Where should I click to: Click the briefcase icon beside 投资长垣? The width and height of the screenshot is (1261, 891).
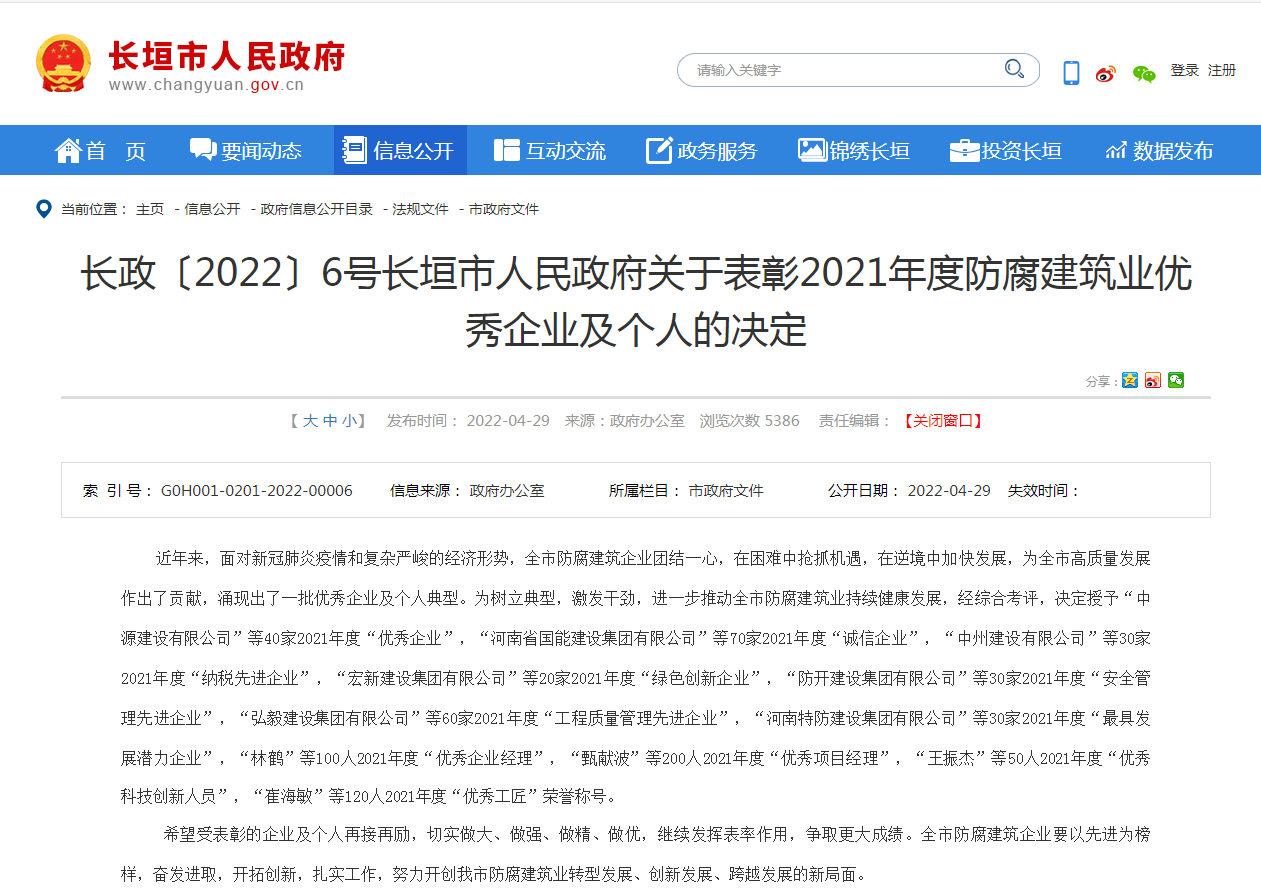(964, 150)
